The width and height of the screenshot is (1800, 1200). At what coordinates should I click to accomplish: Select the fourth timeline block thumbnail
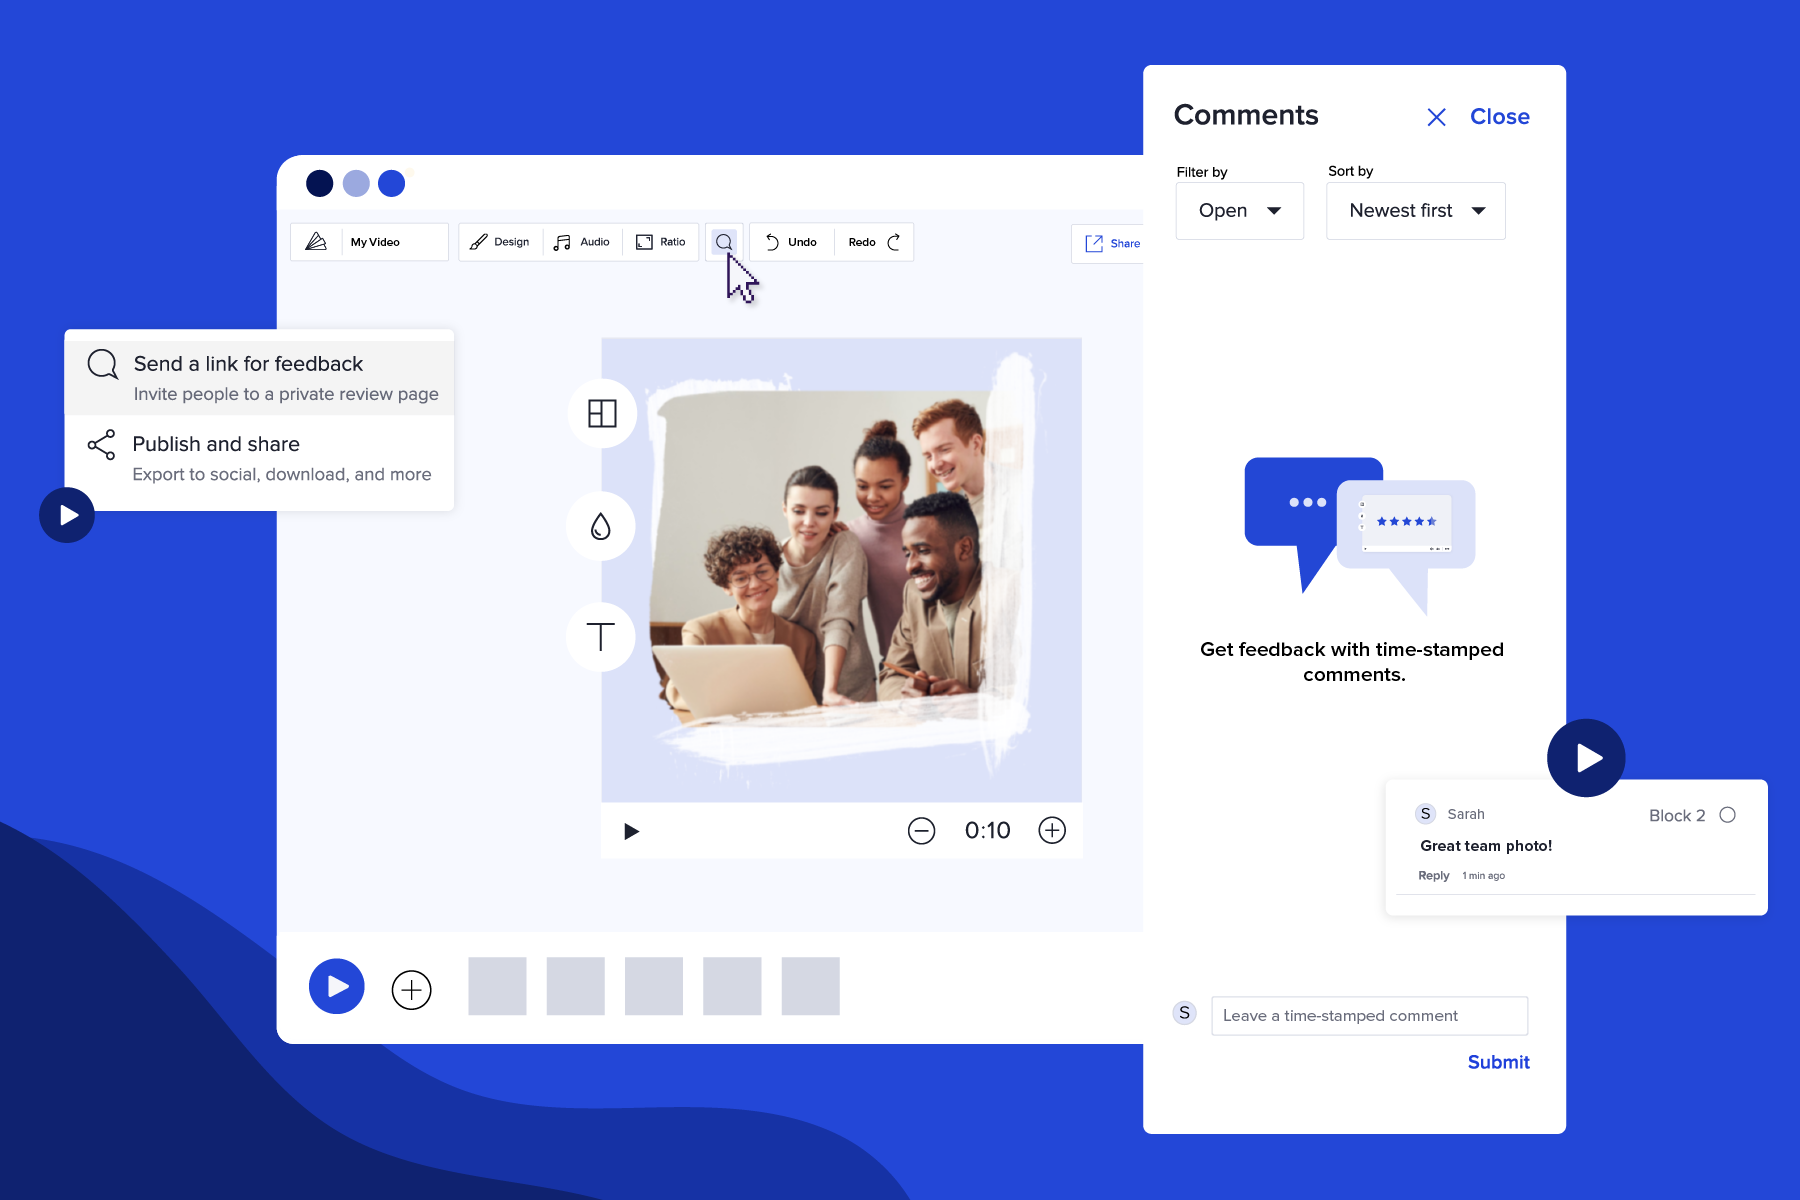point(732,986)
